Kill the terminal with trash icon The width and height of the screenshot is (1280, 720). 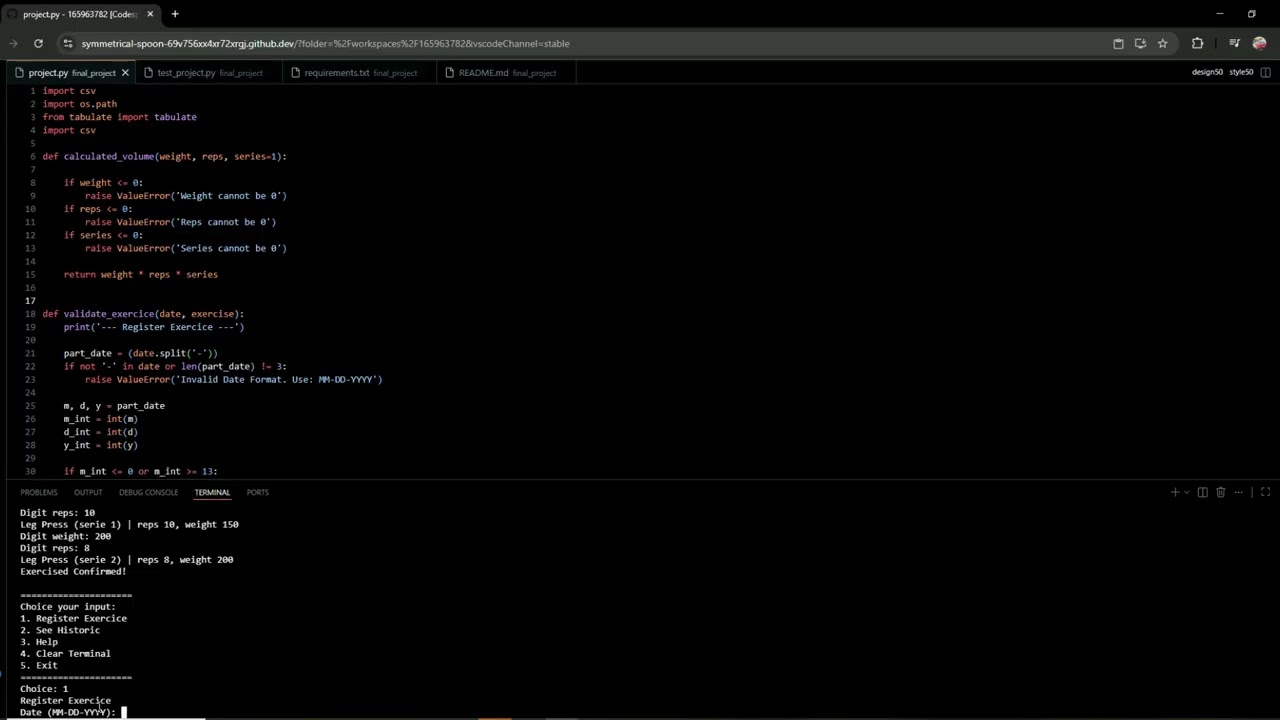[1220, 492]
